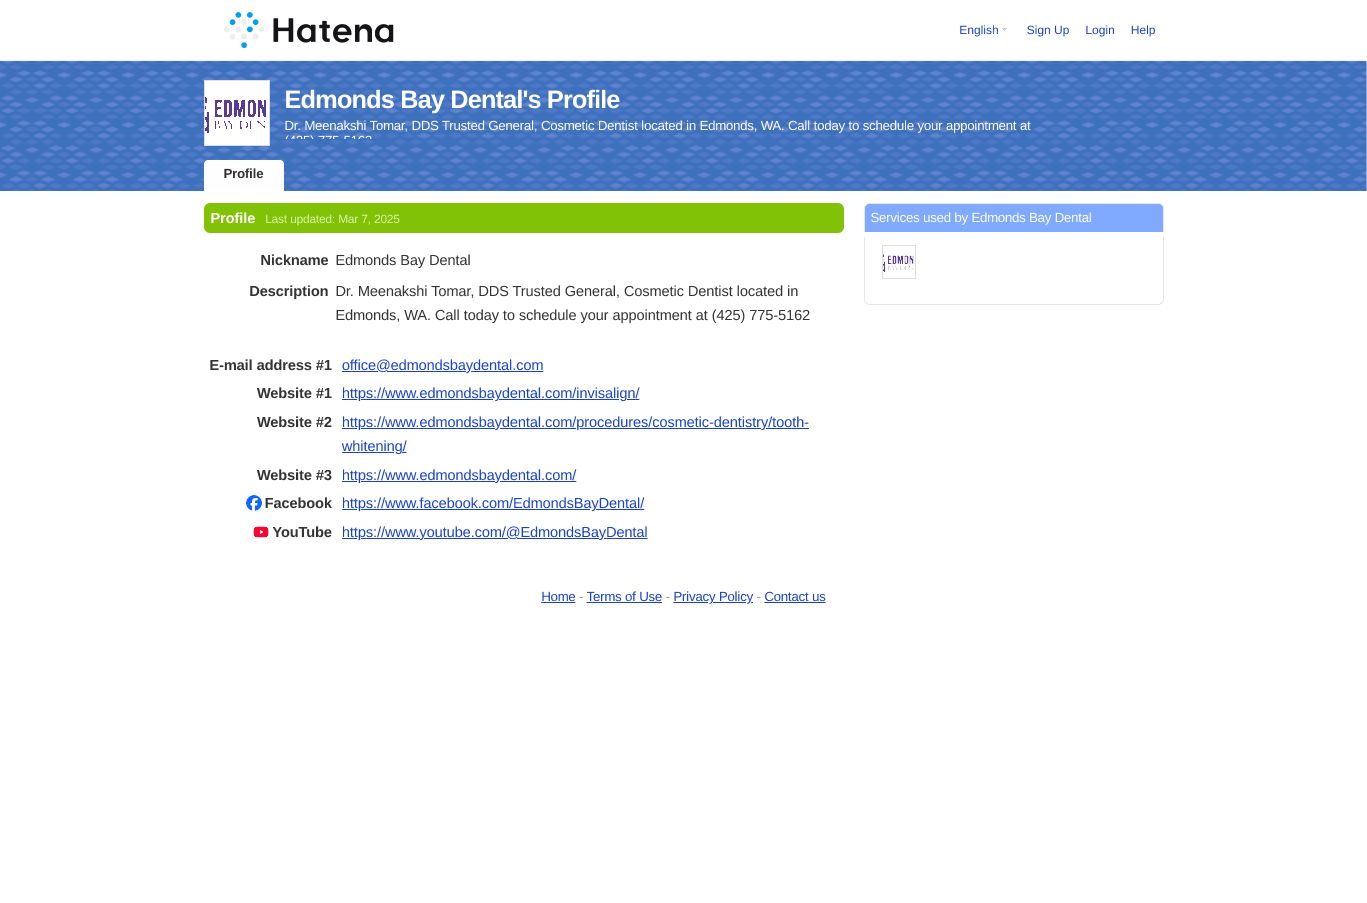Viewport: 1367px width, 903px height.
Task: Open the Terms of Use footer link
Action: point(624,596)
